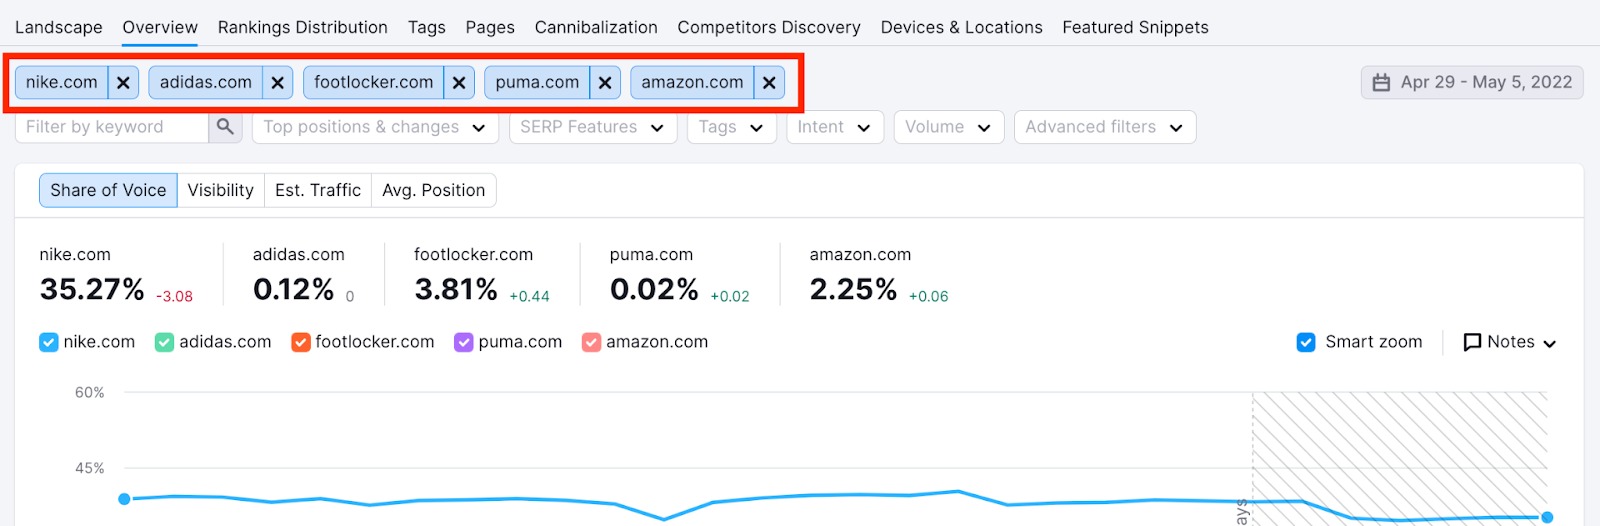The width and height of the screenshot is (1600, 526).
Task: Click the nike.com domain chip label
Action: click(62, 83)
